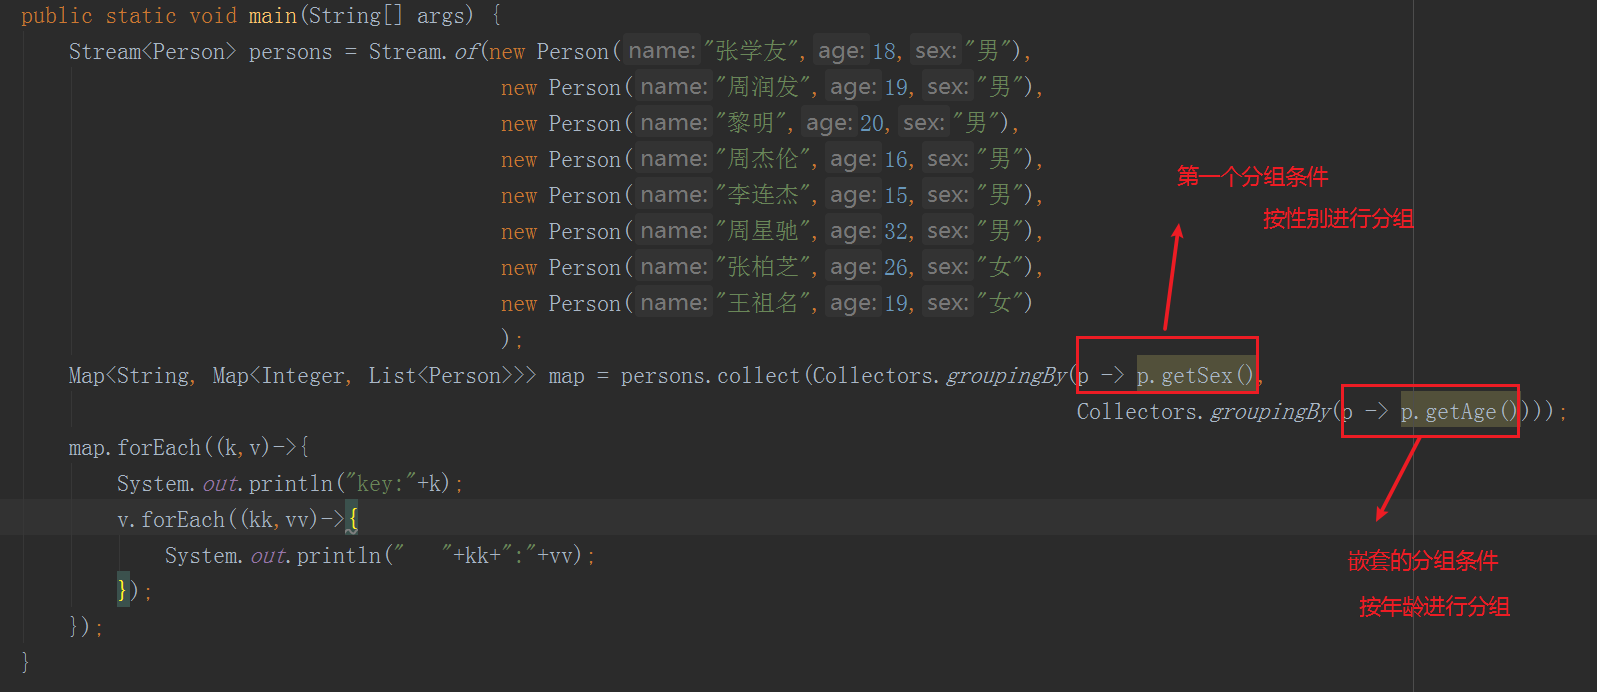Click the name: hint on 周润发 line
1597x692 pixels.
[674, 88]
